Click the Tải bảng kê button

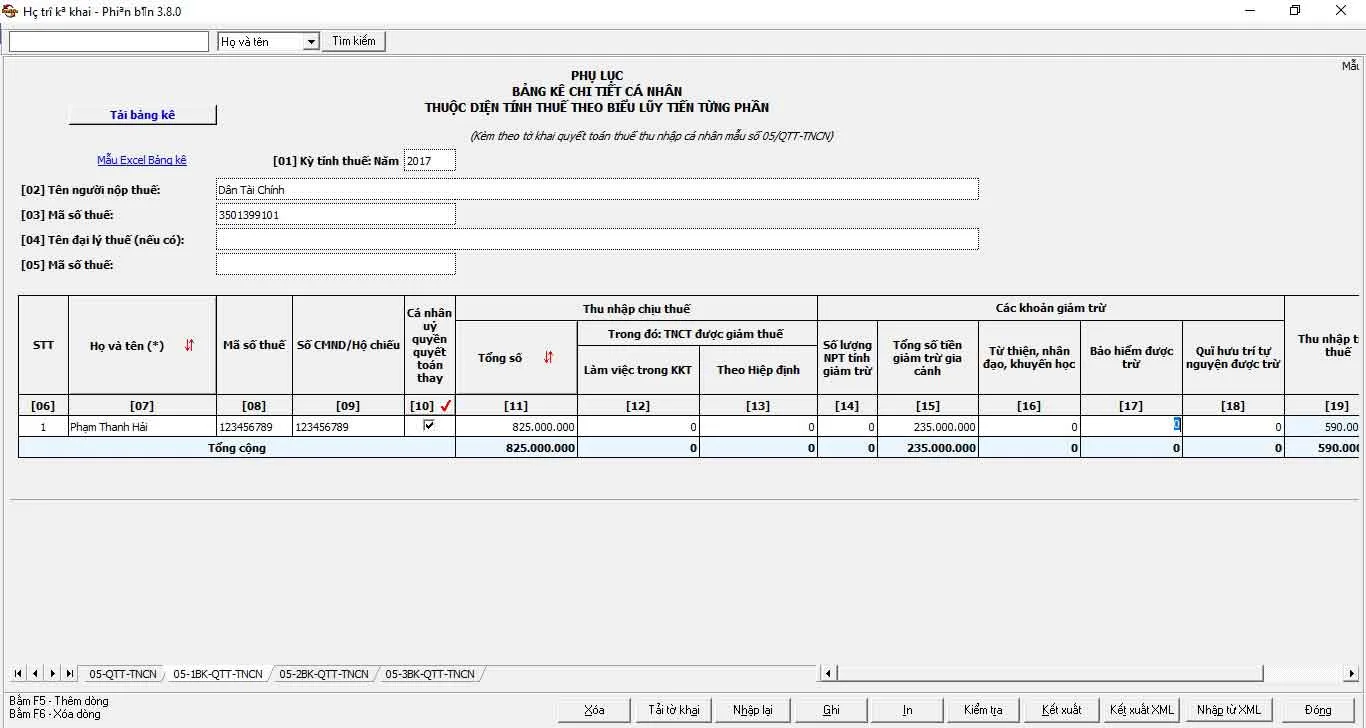pos(142,114)
